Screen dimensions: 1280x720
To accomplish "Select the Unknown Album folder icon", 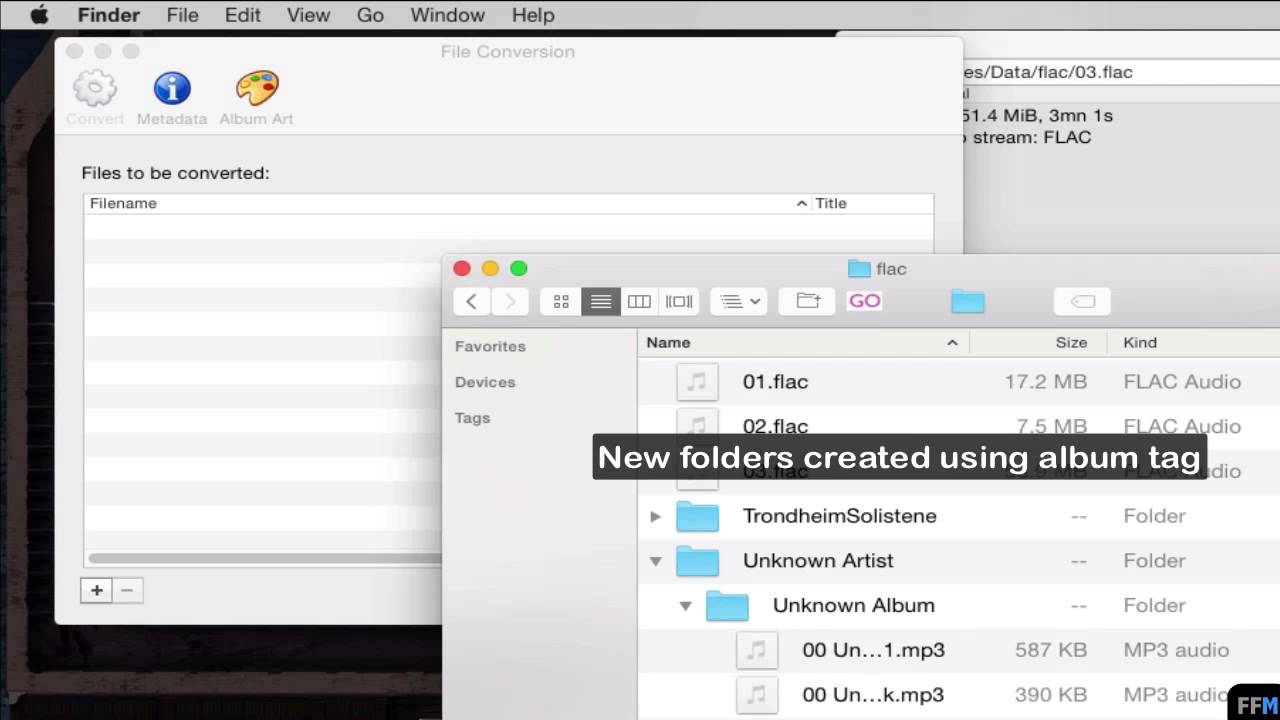I will 727,605.
